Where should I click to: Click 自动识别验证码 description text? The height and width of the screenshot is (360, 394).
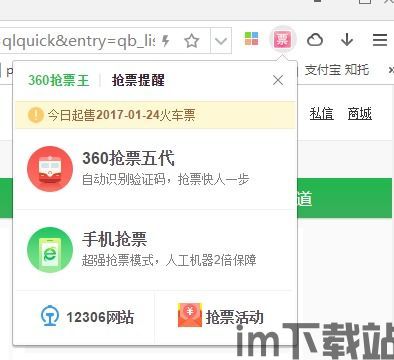click(x=166, y=179)
